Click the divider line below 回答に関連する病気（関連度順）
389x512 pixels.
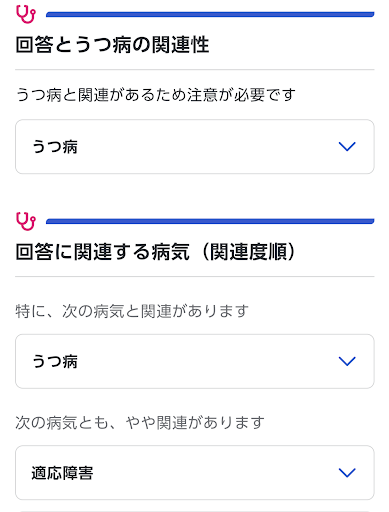195,276
